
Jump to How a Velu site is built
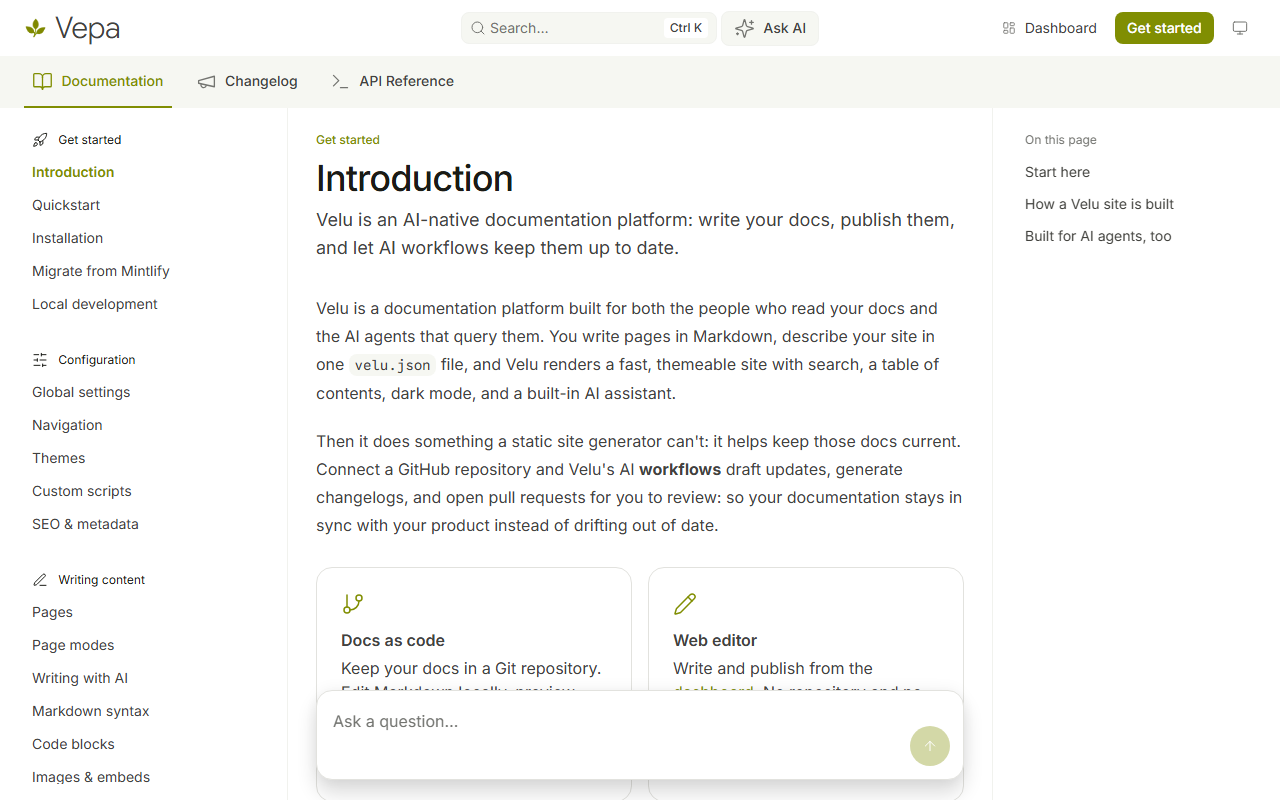point(1099,204)
